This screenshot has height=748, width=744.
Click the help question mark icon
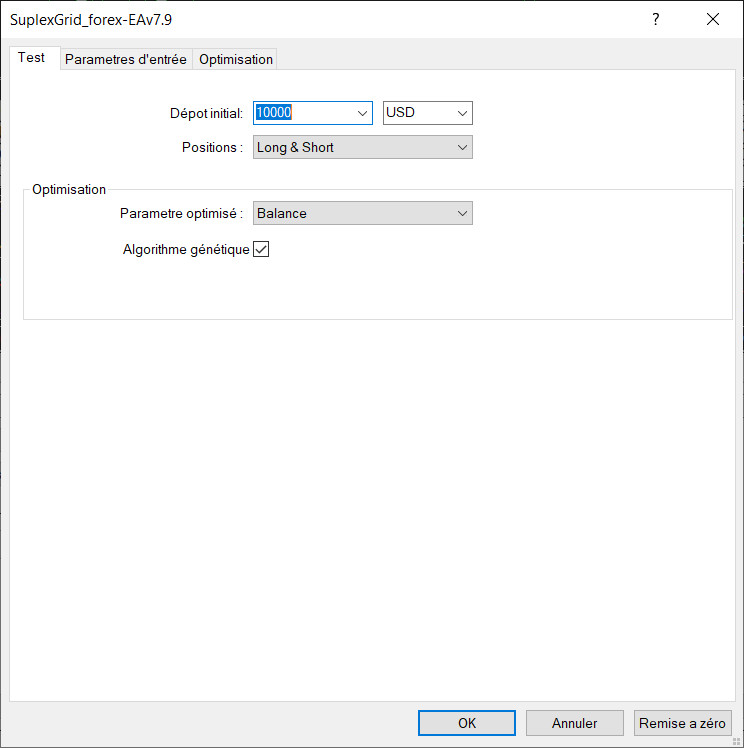(x=656, y=19)
